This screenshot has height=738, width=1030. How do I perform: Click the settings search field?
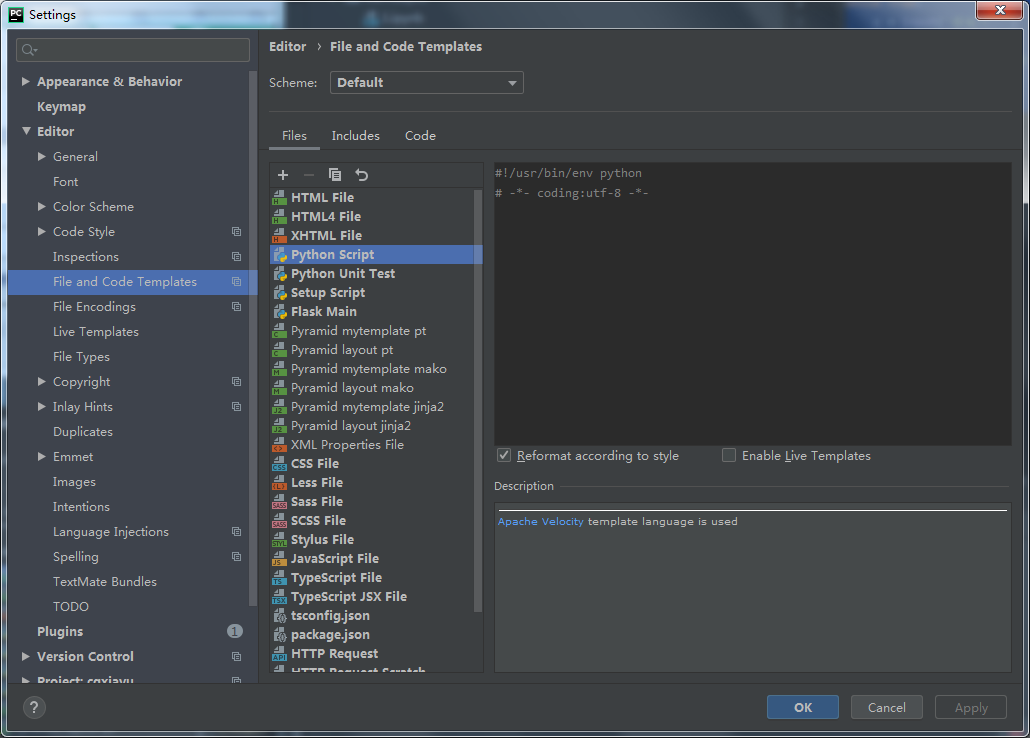(x=133, y=50)
